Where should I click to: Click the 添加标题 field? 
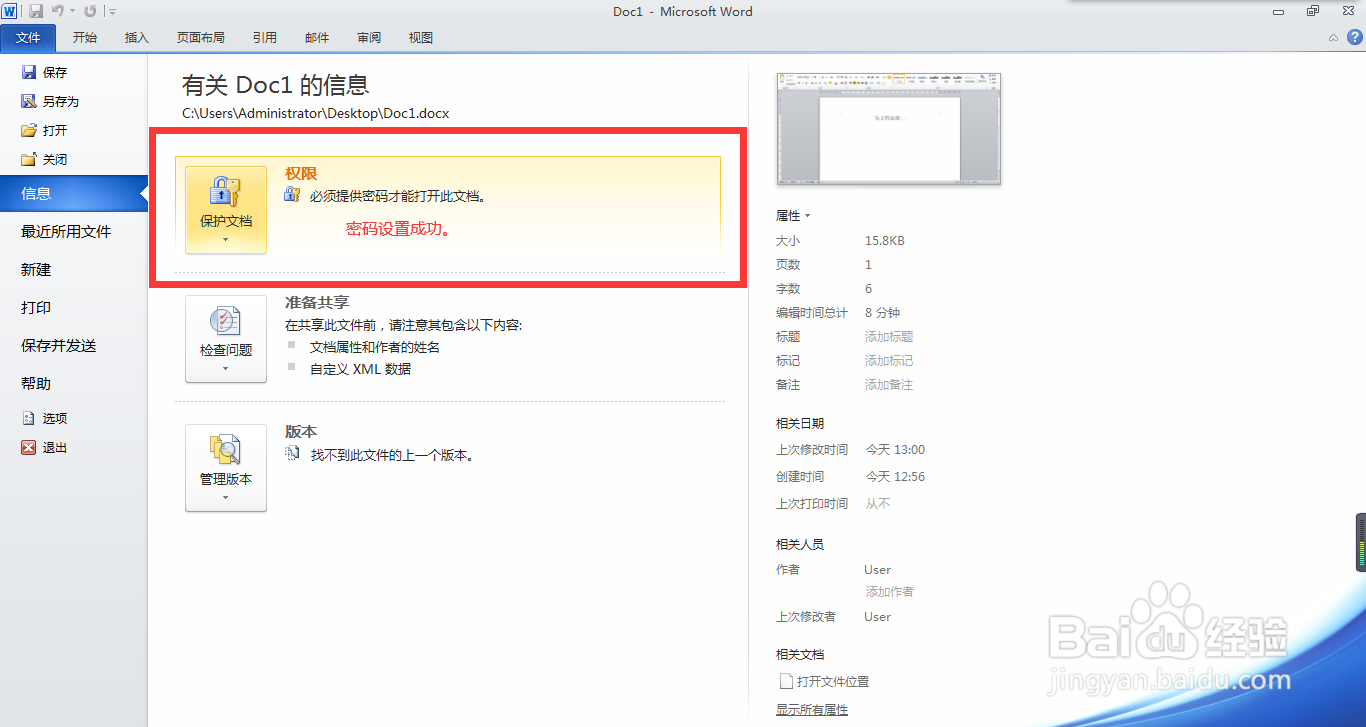click(889, 337)
